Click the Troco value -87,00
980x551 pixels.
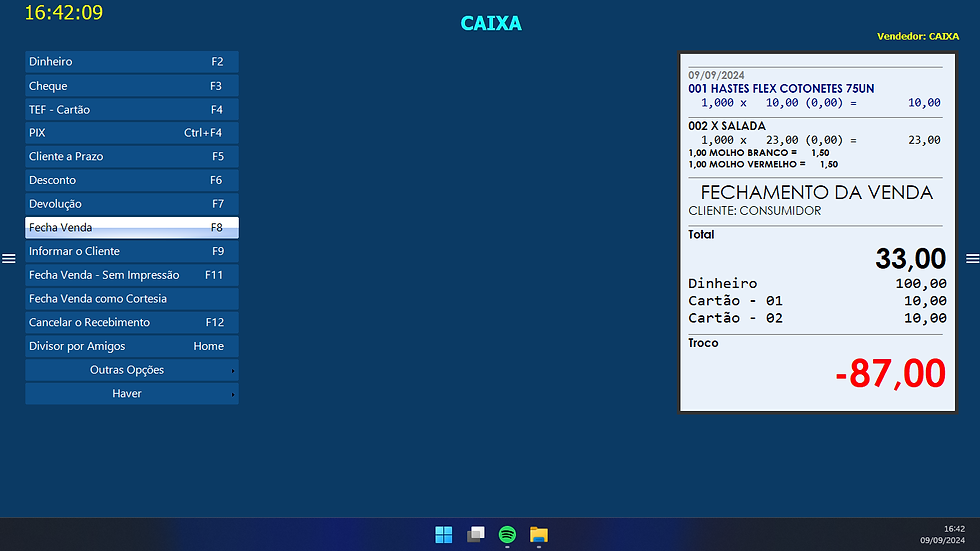coord(891,374)
